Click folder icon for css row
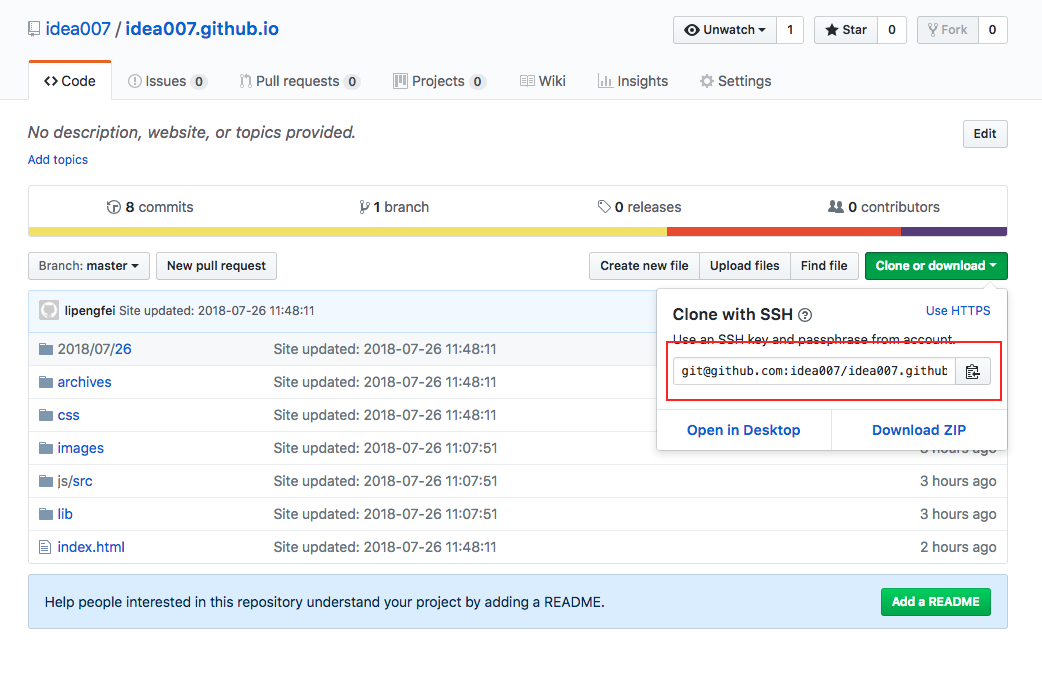1042x676 pixels. click(x=46, y=415)
